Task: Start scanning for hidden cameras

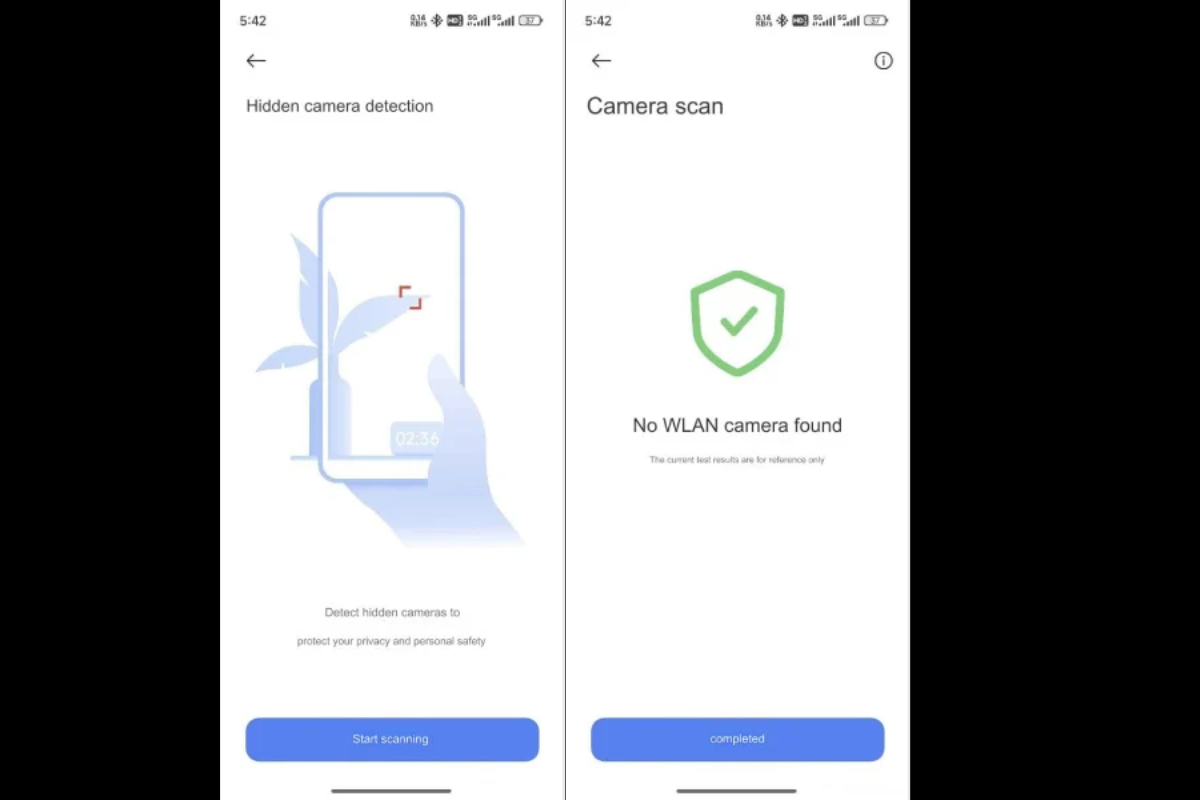Action: (x=392, y=740)
